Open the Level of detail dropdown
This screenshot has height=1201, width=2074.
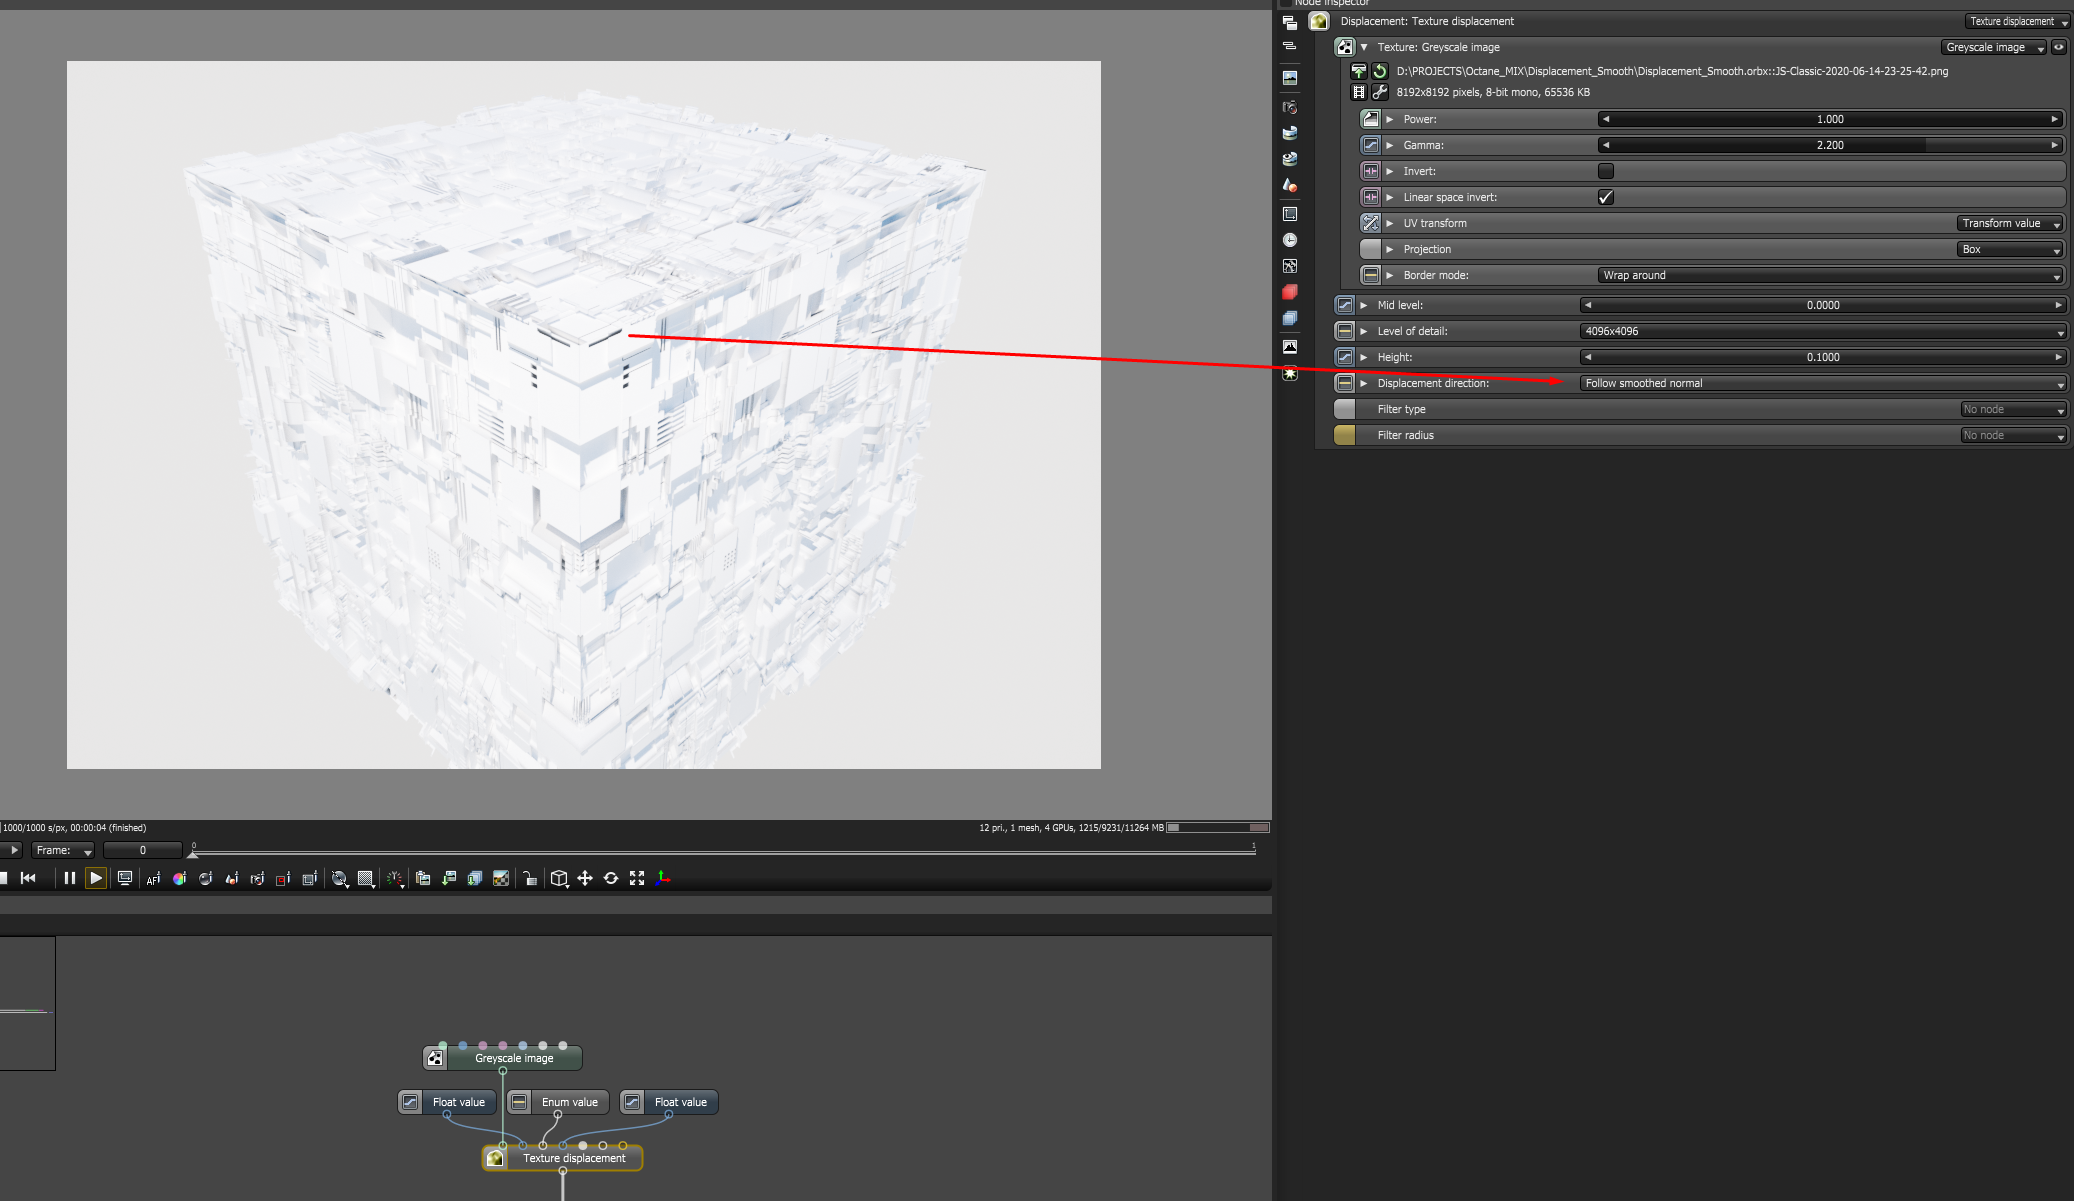1822,331
